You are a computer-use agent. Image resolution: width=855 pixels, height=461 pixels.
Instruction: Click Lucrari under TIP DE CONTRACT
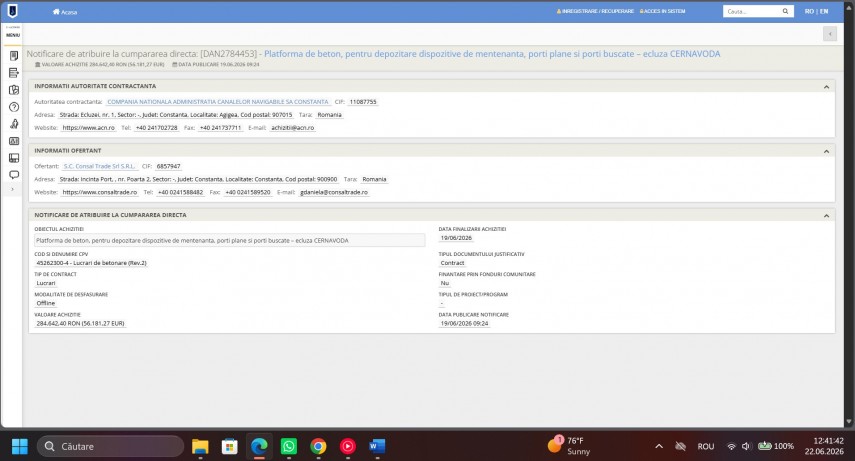46,283
